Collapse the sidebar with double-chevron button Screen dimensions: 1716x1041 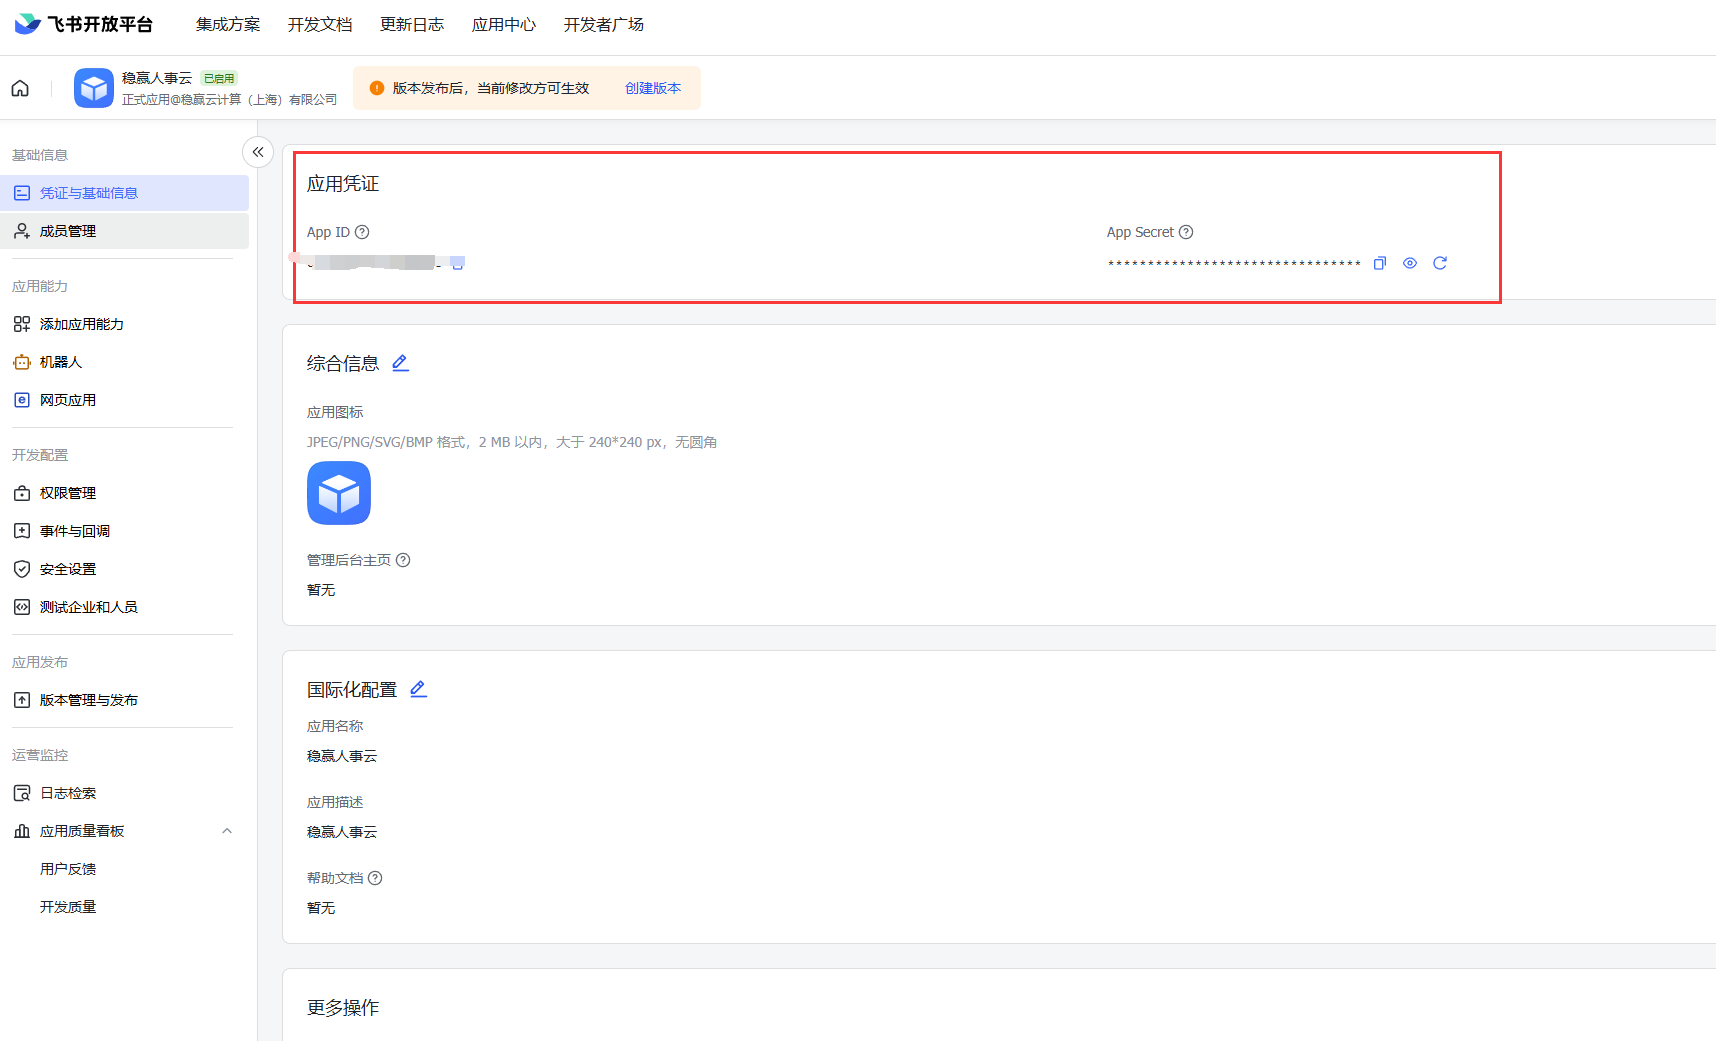pos(258,152)
